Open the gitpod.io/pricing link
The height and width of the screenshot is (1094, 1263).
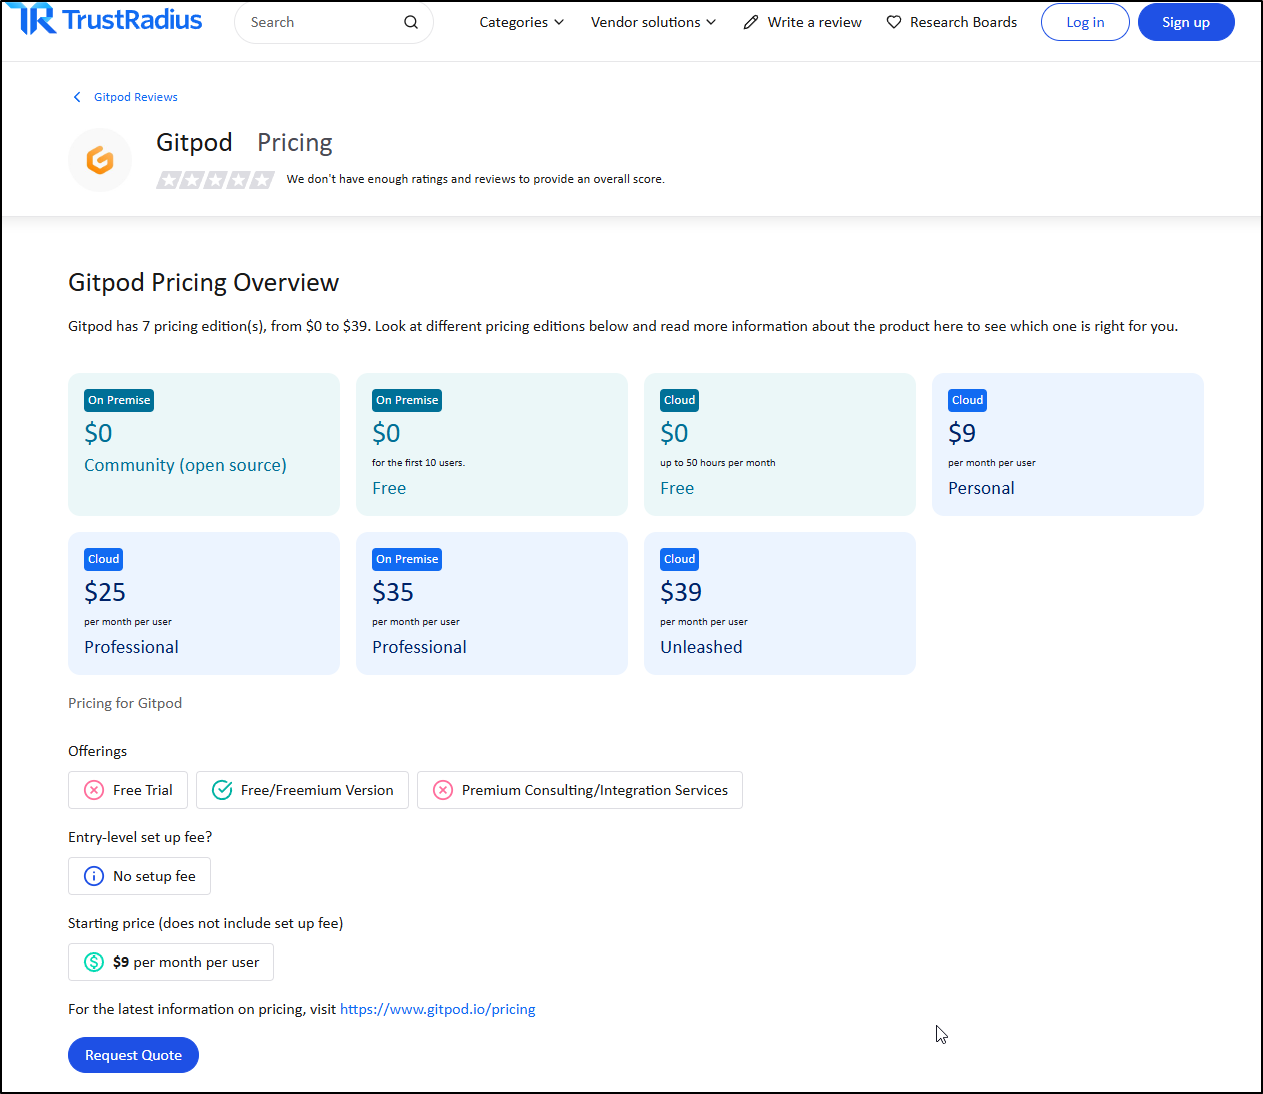tap(438, 1009)
